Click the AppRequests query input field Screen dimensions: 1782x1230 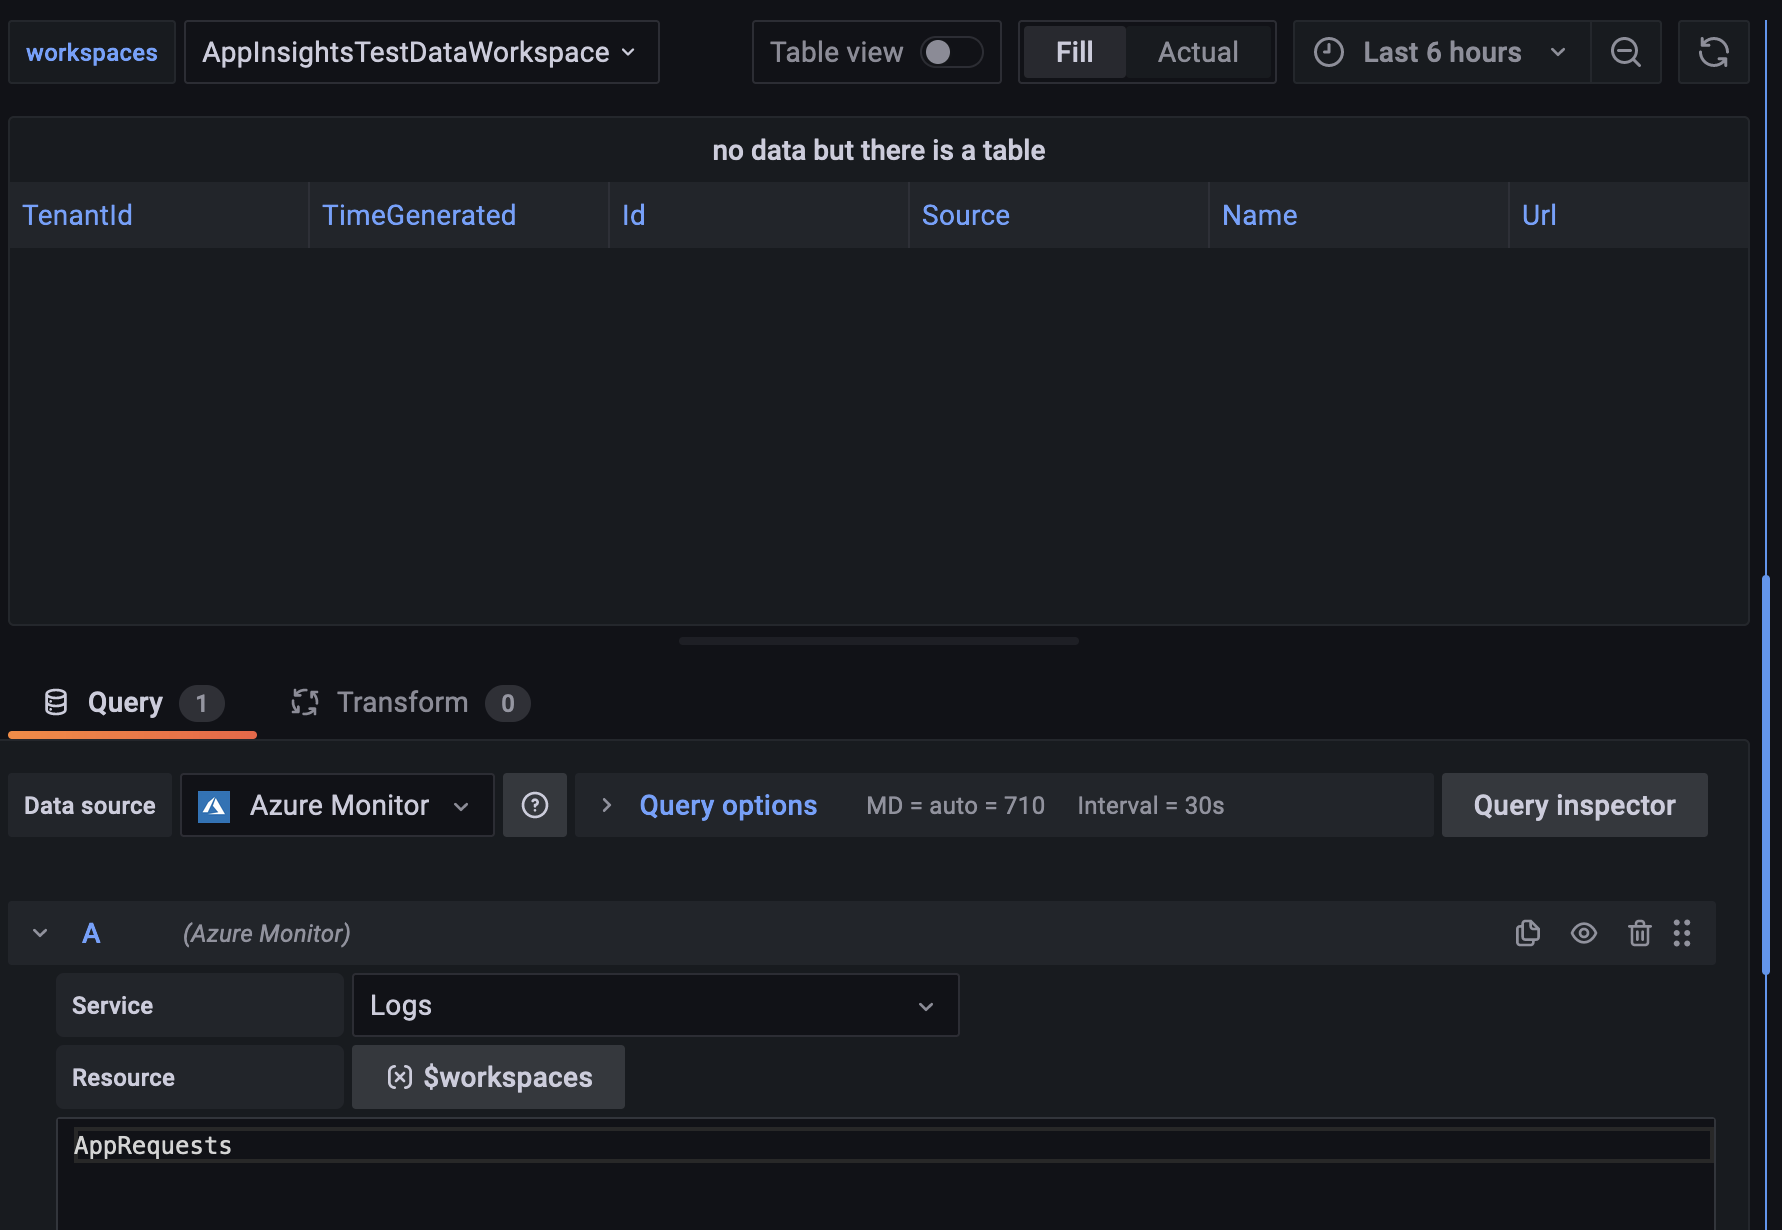(x=600, y=1145)
